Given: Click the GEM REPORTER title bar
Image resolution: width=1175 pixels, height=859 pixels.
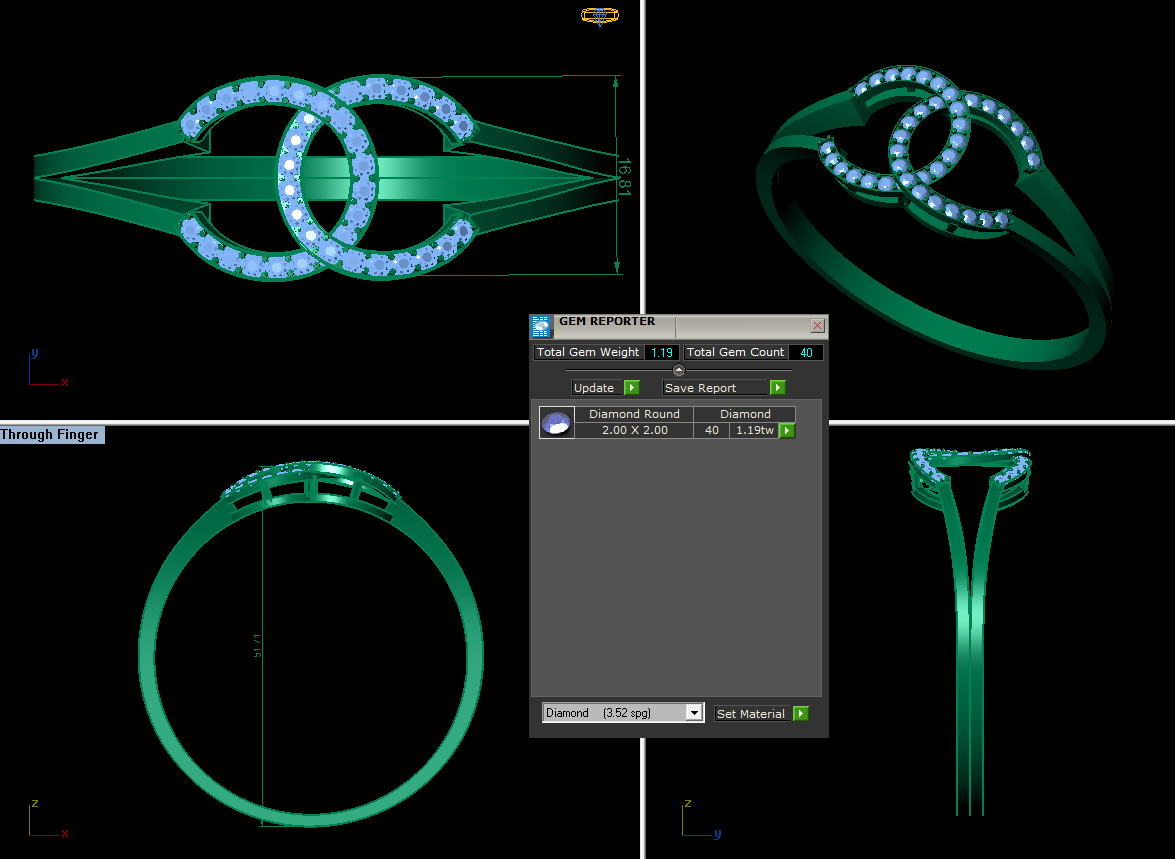Looking at the screenshot, I should click(678, 326).
